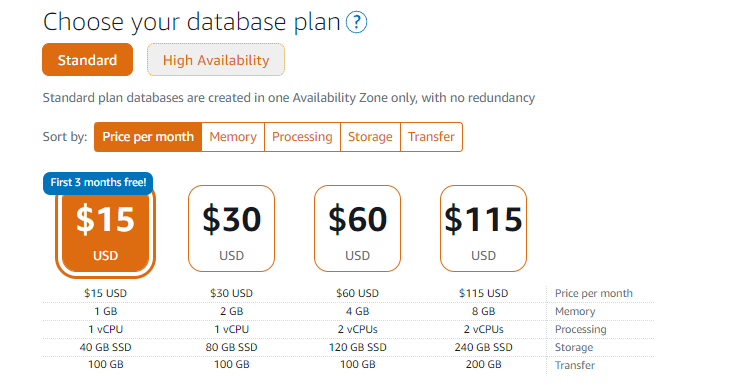743x386 pixels.
Task: Click the 2 vCPUs value under $60
Action: pos(357,329)
